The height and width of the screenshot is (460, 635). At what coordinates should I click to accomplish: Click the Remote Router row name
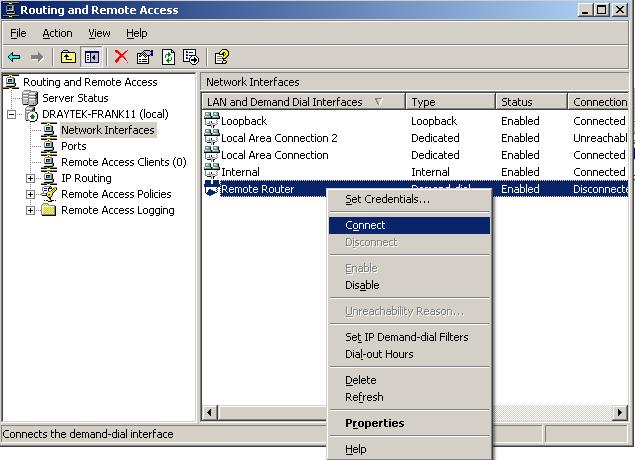[x=258, y=189]
